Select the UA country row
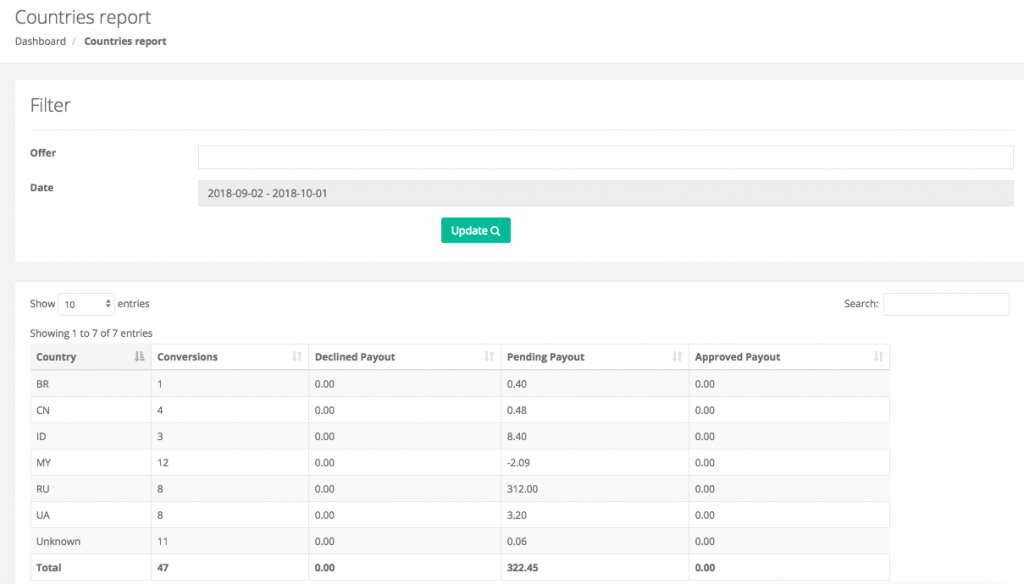Screen dimensions: 1024x584 [43, 515]
